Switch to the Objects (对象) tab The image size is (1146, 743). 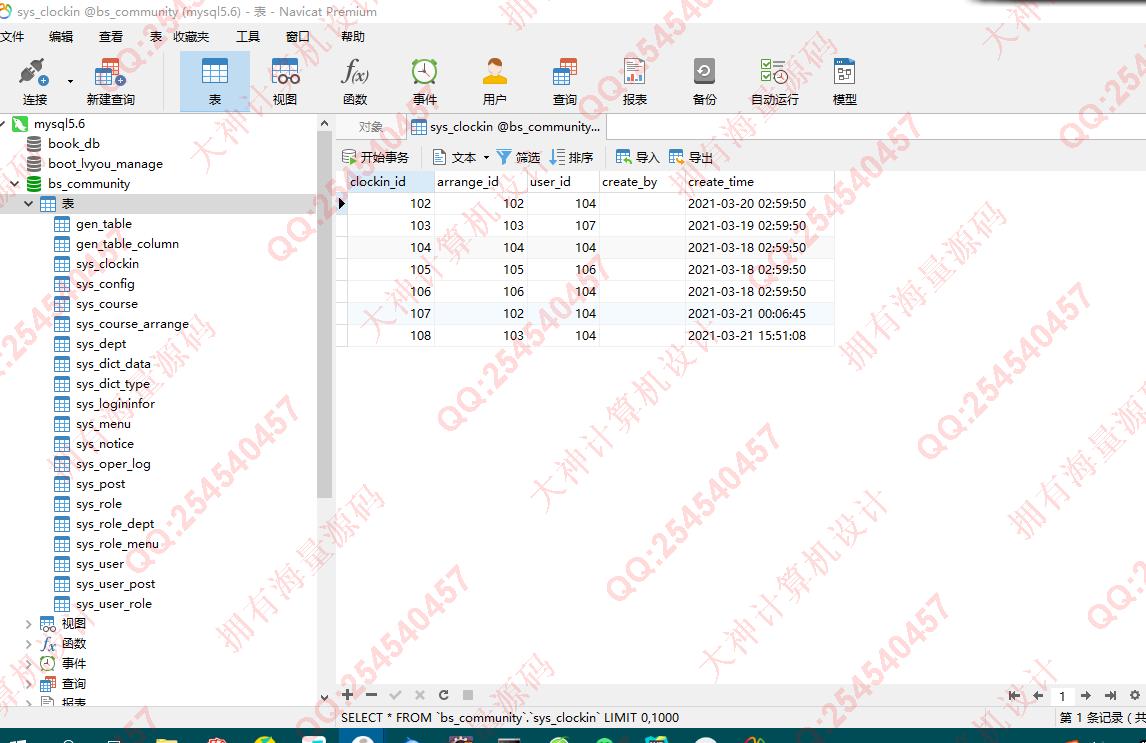[x=371, y=127]
